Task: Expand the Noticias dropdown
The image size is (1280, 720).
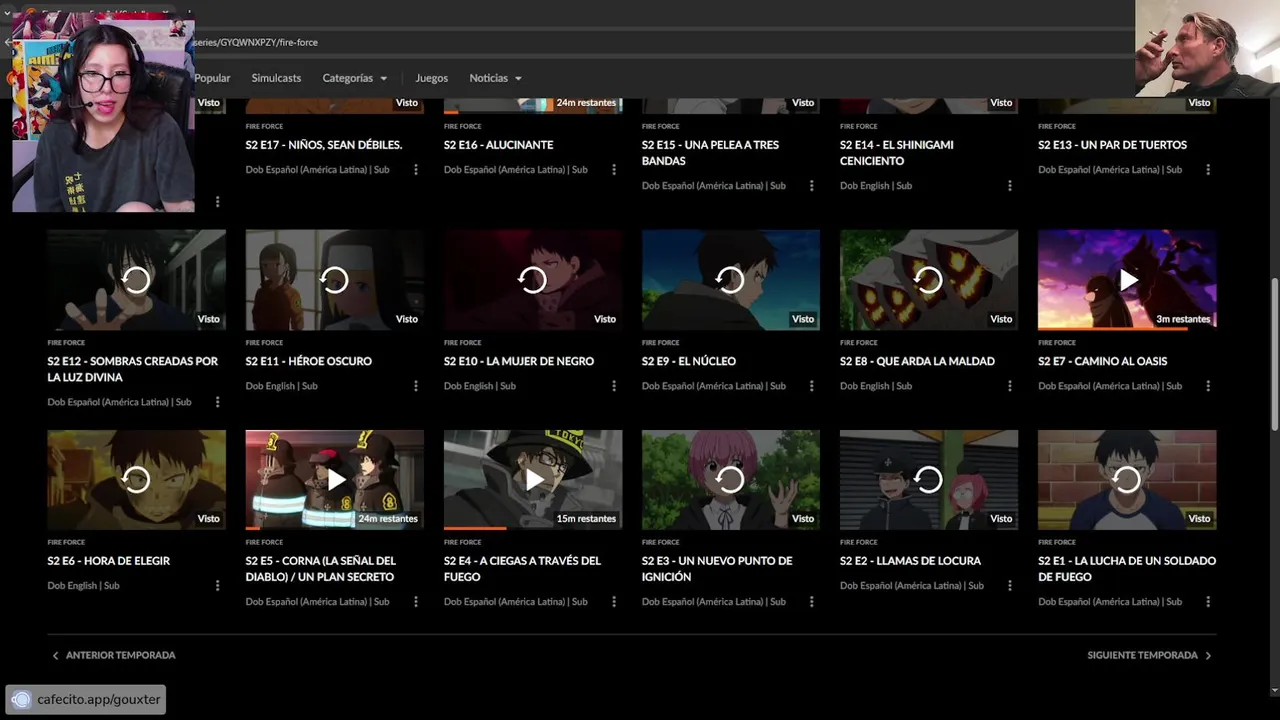Action: tap(495, 78)
